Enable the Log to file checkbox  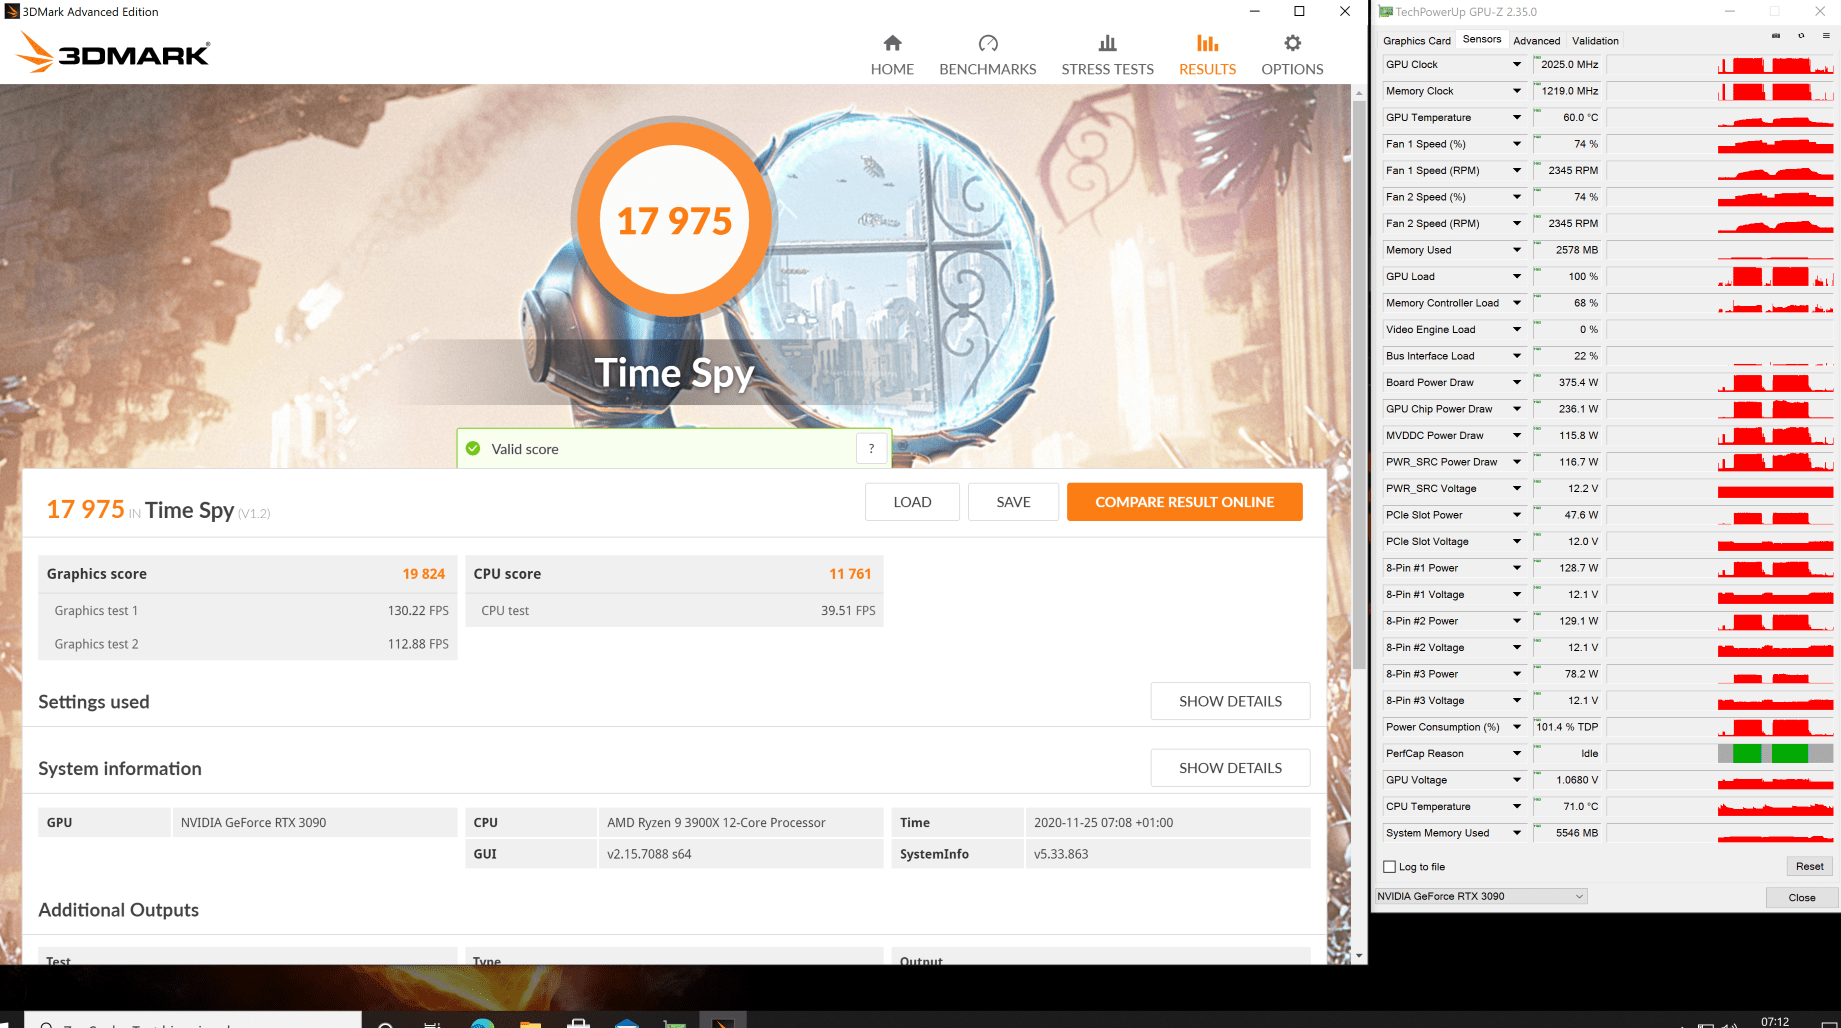coord(1389,867)
